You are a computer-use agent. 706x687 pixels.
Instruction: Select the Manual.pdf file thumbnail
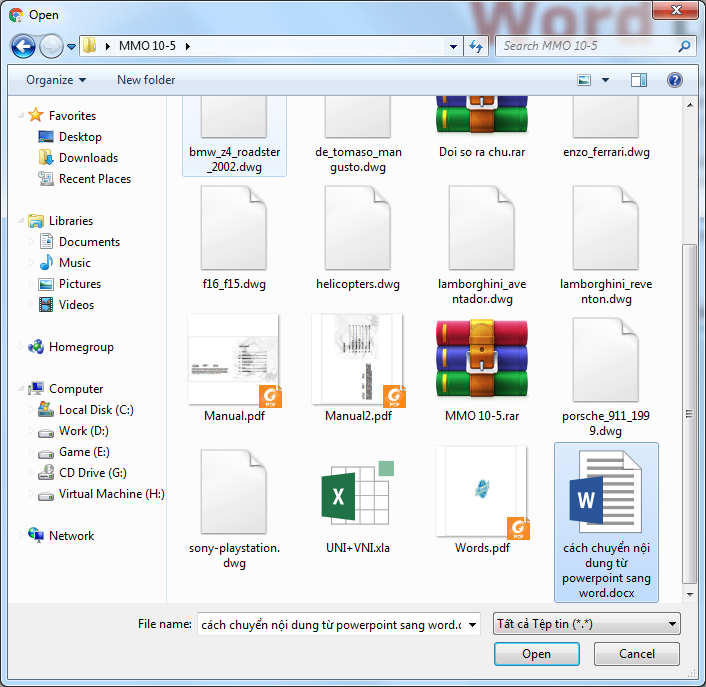233,360
